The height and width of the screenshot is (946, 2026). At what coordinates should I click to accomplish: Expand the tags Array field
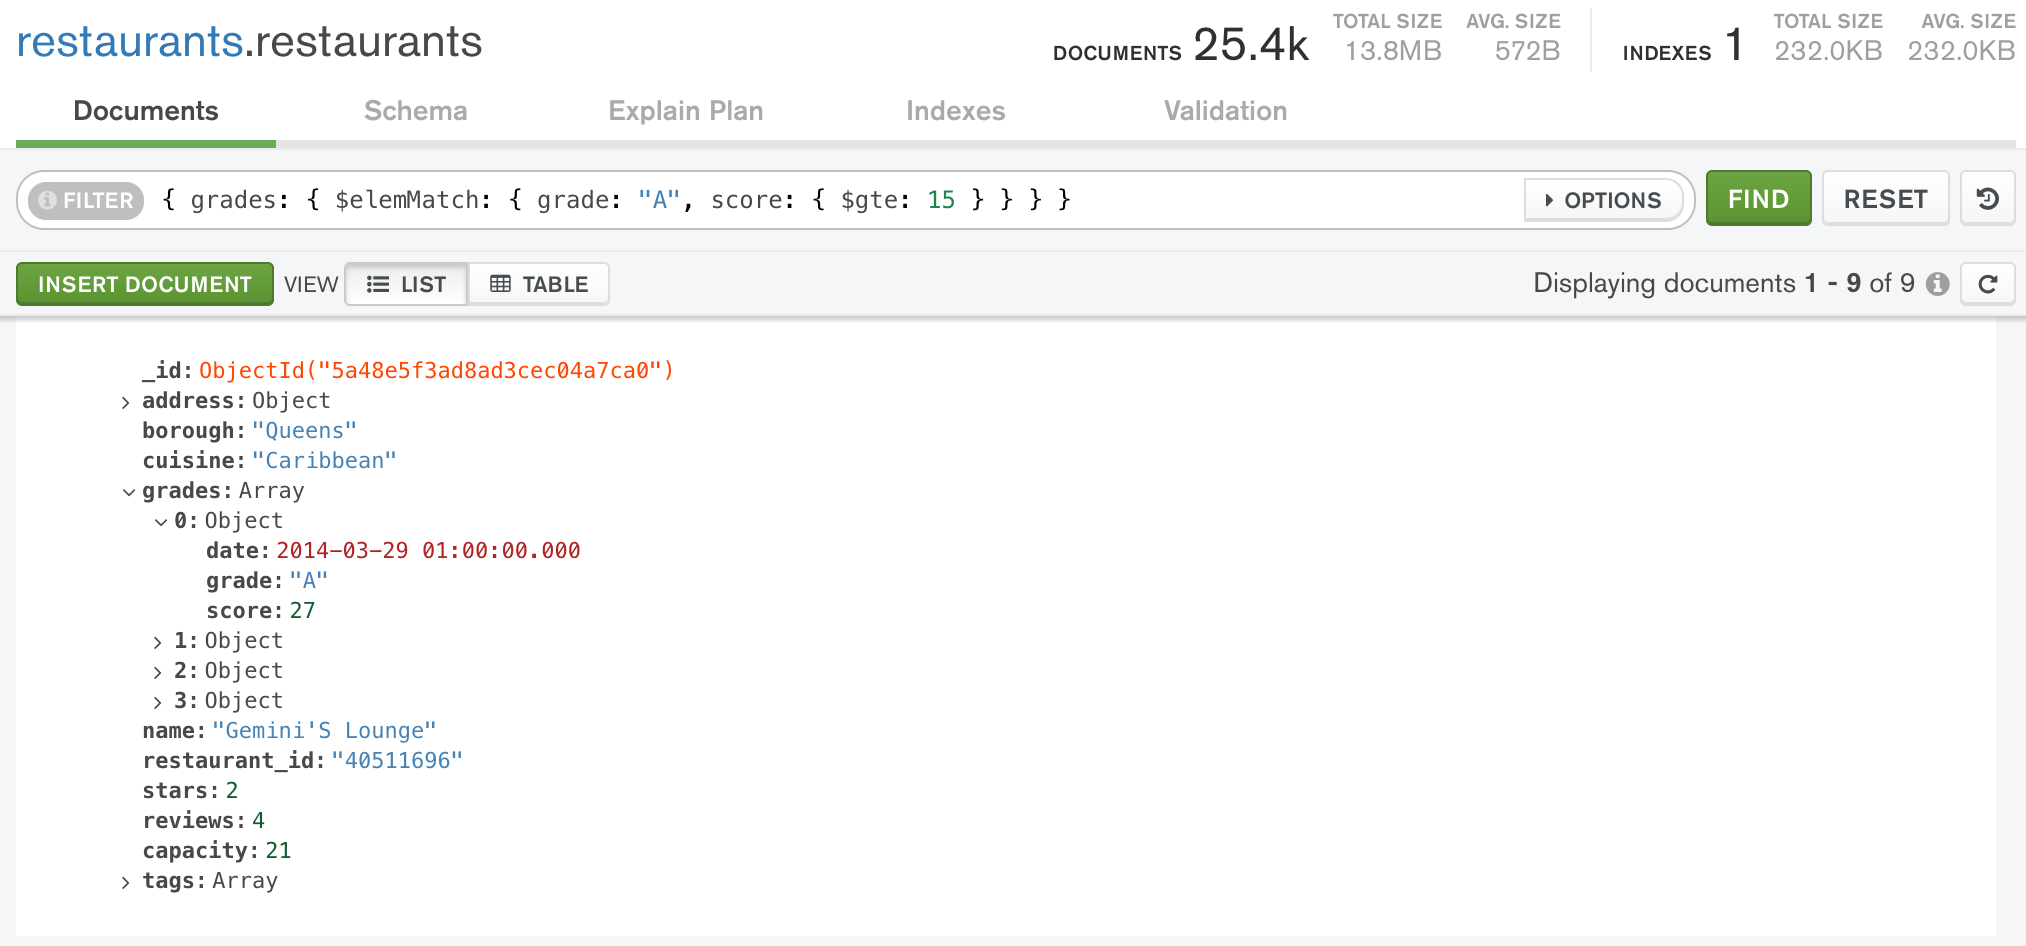click(126, 882)
